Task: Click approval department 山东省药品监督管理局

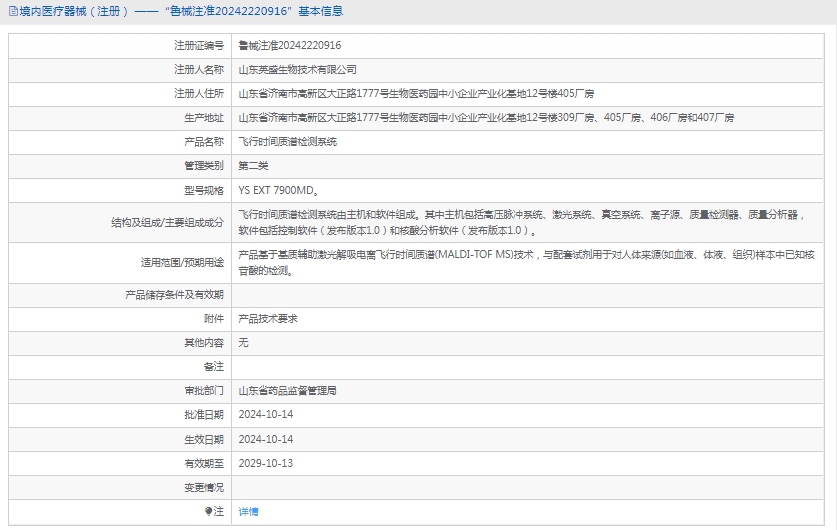Action: (x=287, y=391)
